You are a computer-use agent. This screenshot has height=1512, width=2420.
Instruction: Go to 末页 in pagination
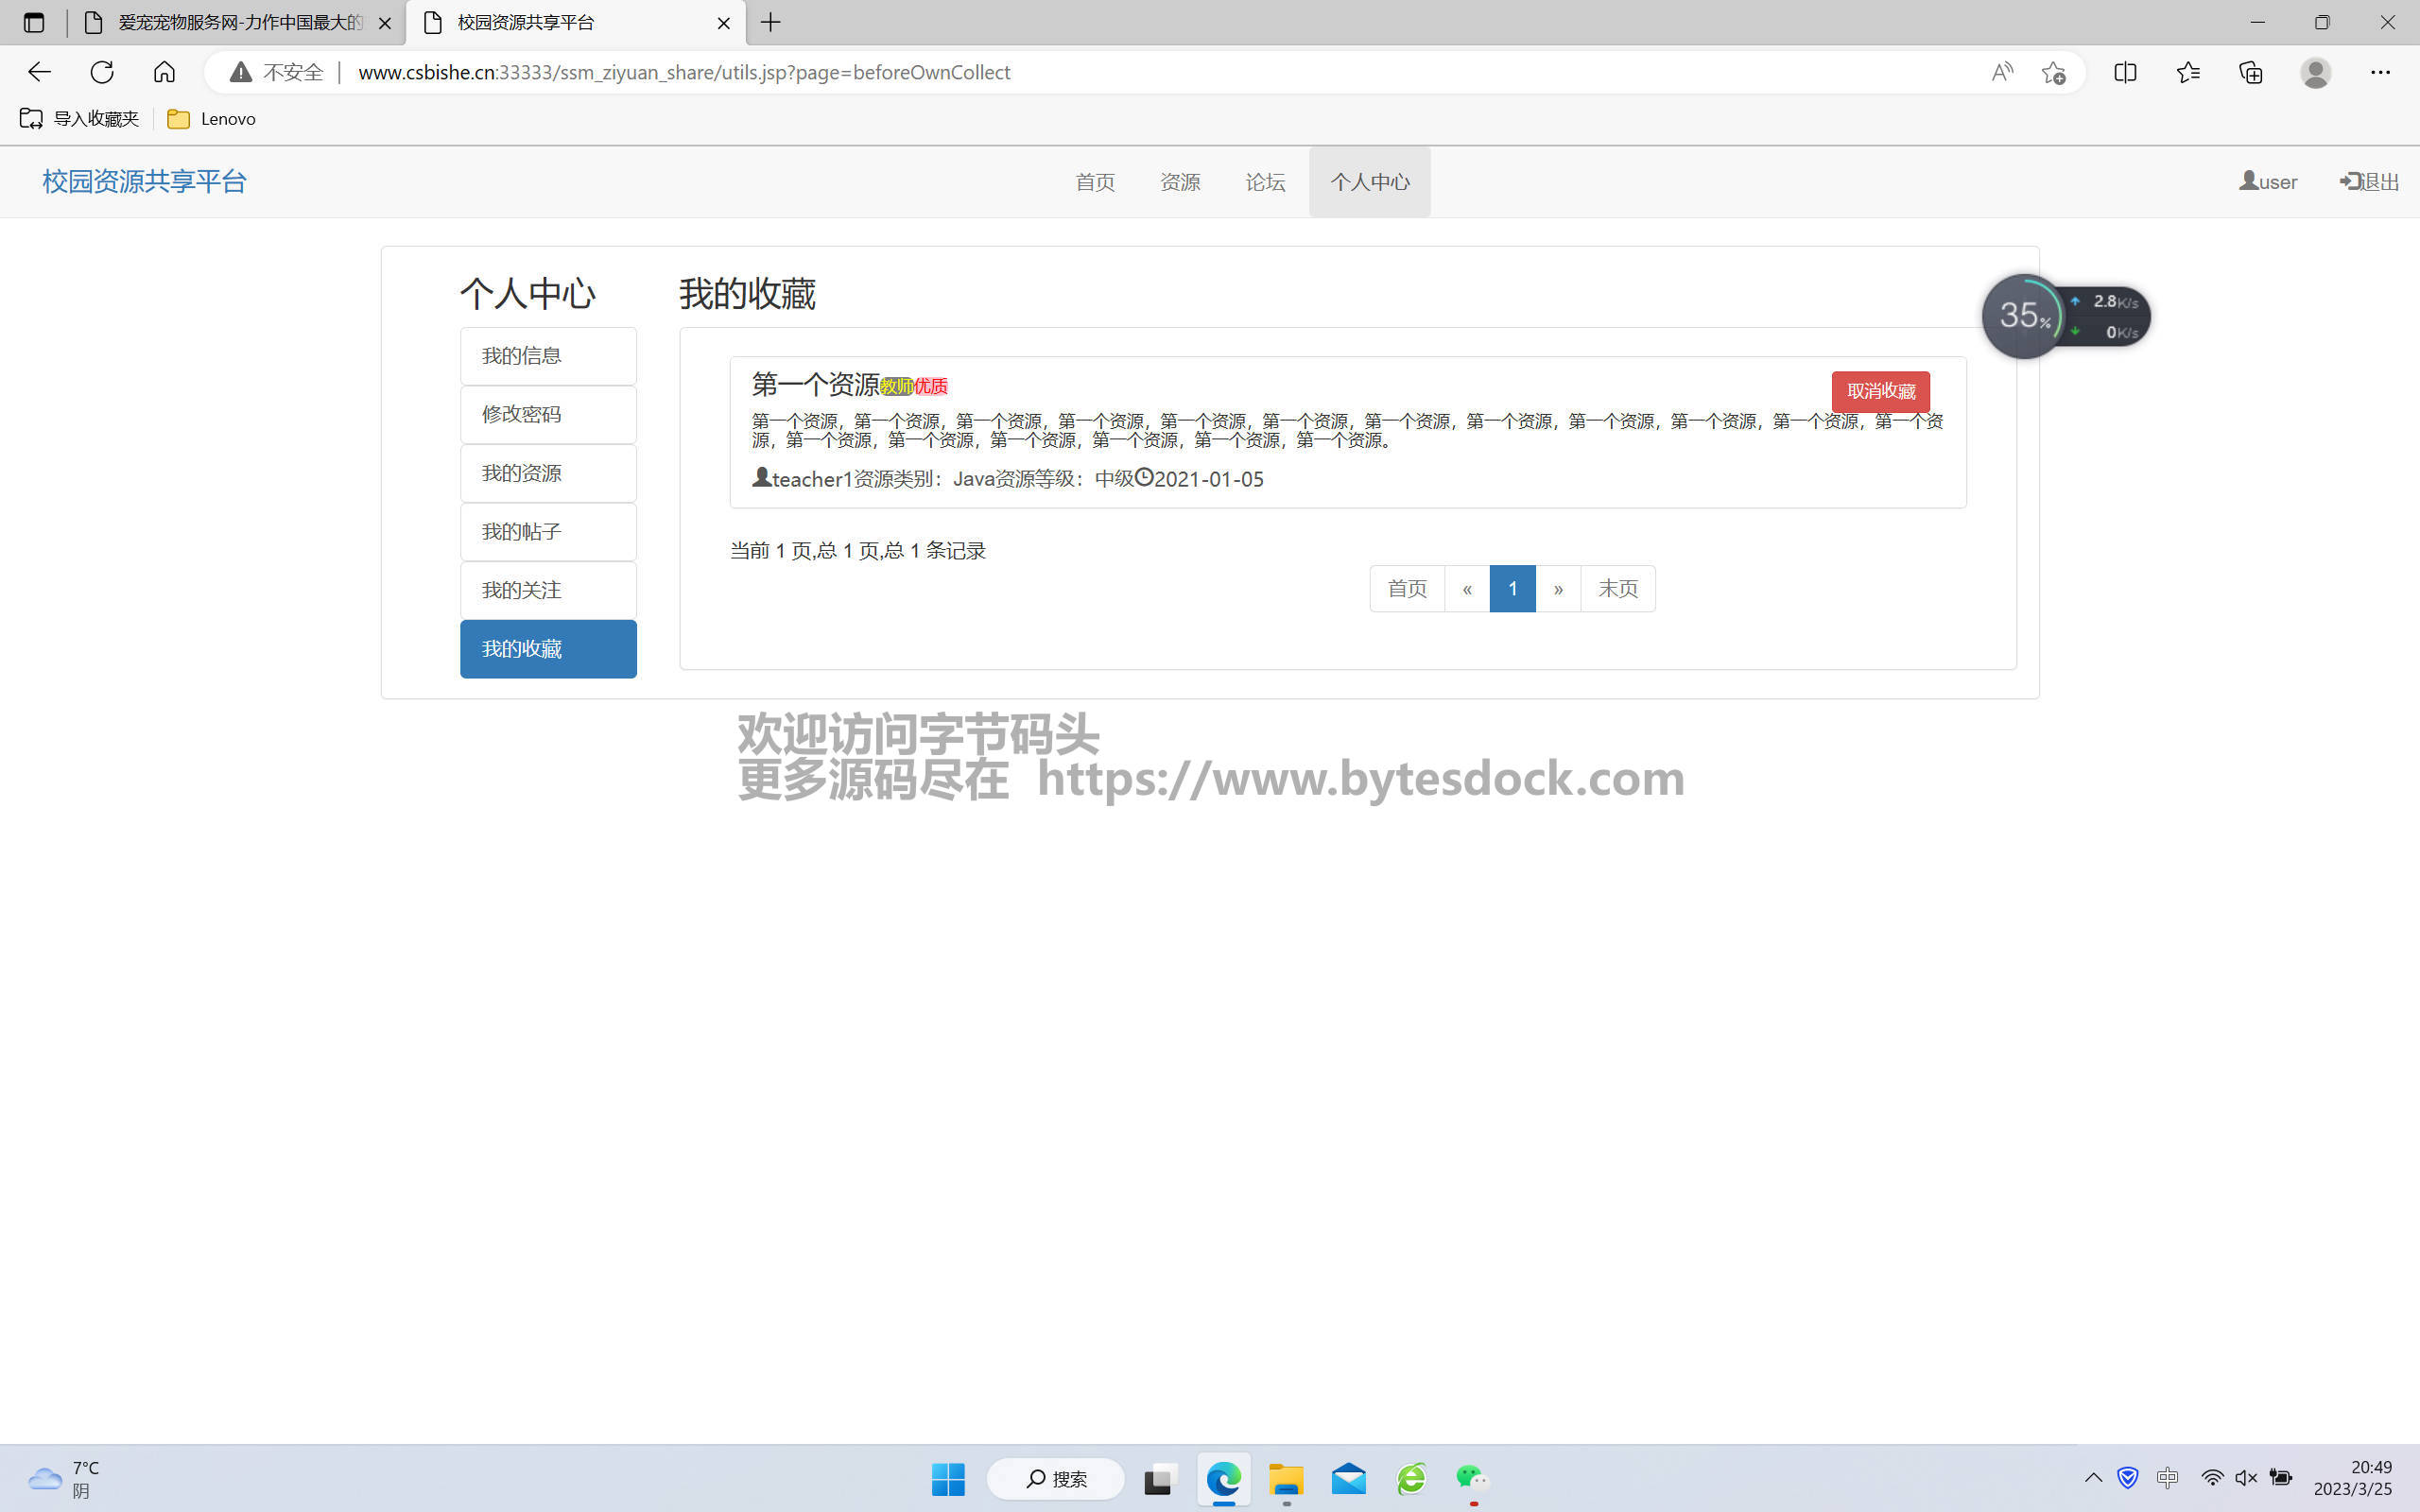[x=1617, y=588]
